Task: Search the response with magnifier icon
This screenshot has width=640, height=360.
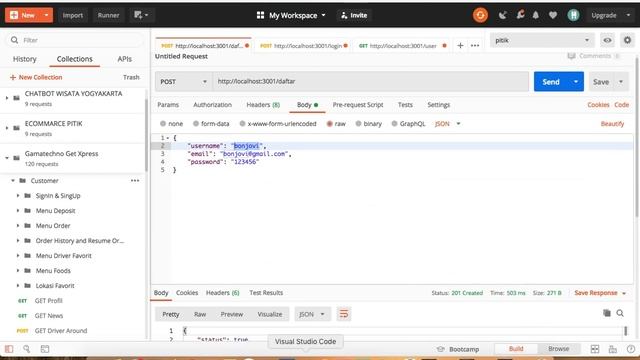Action: click(x=620, y=313)
